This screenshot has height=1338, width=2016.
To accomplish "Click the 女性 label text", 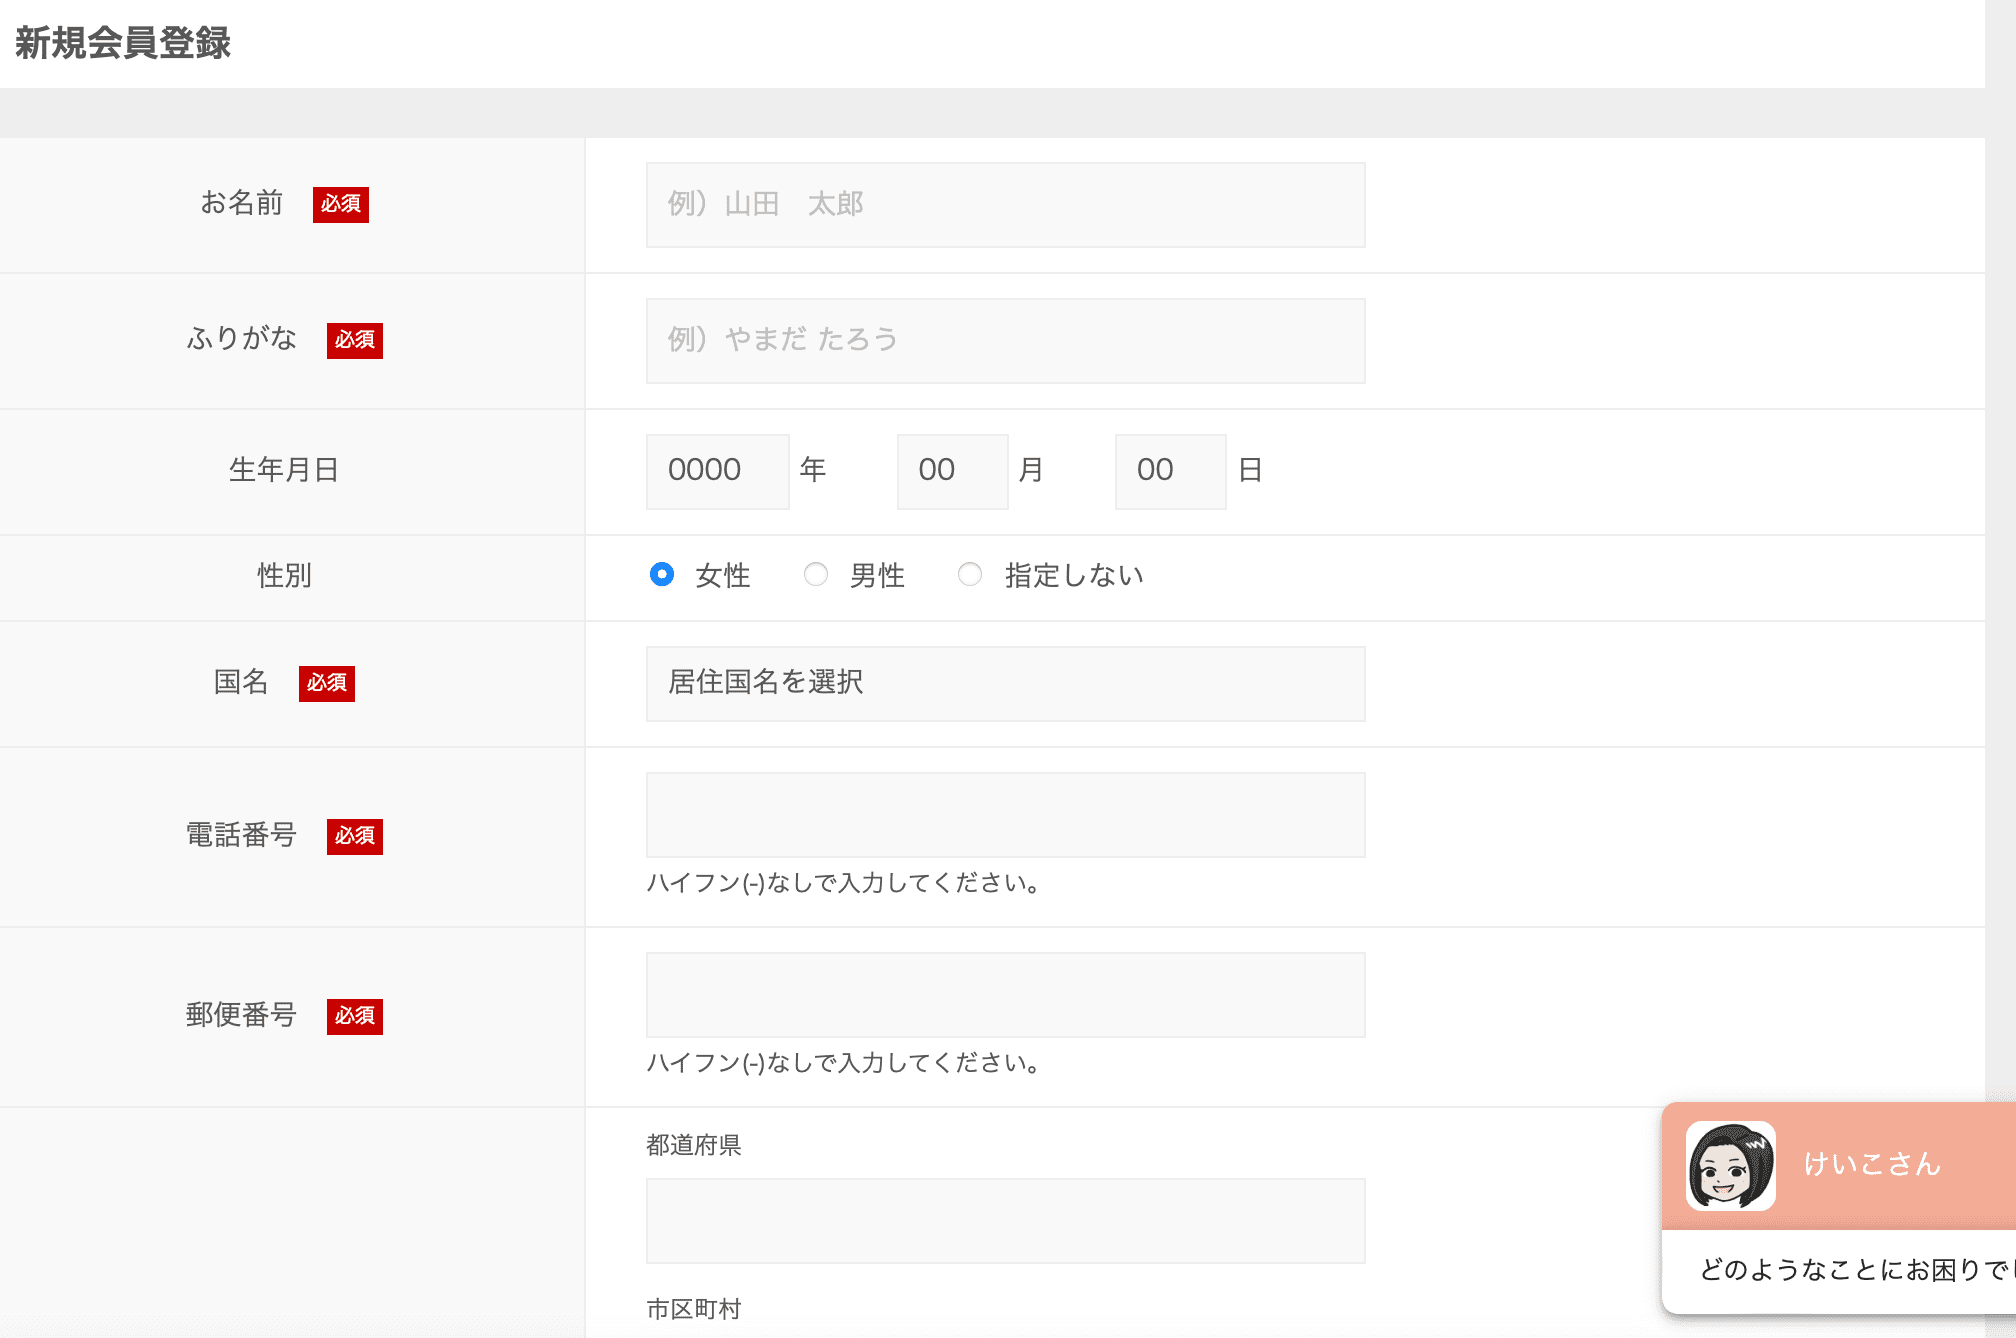I will 723,576.
